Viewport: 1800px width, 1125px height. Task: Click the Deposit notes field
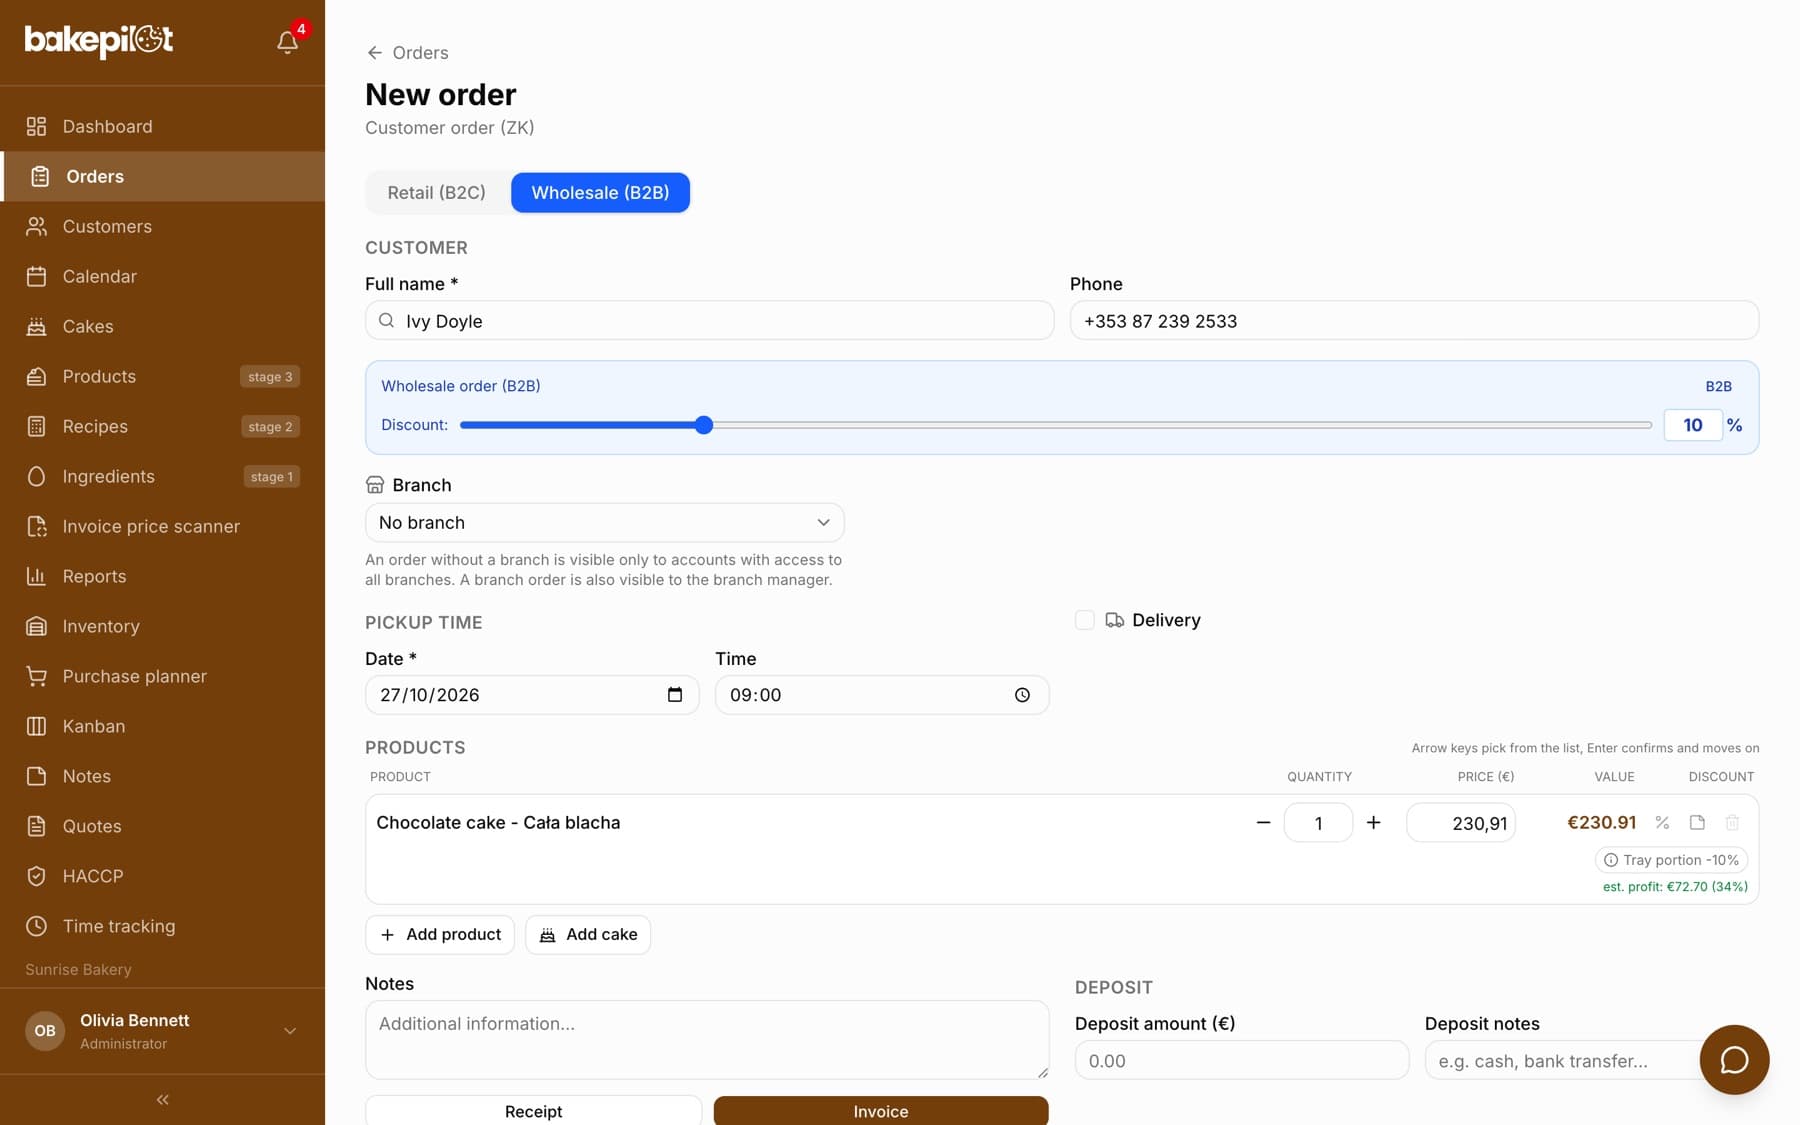pos(1563,1060)
